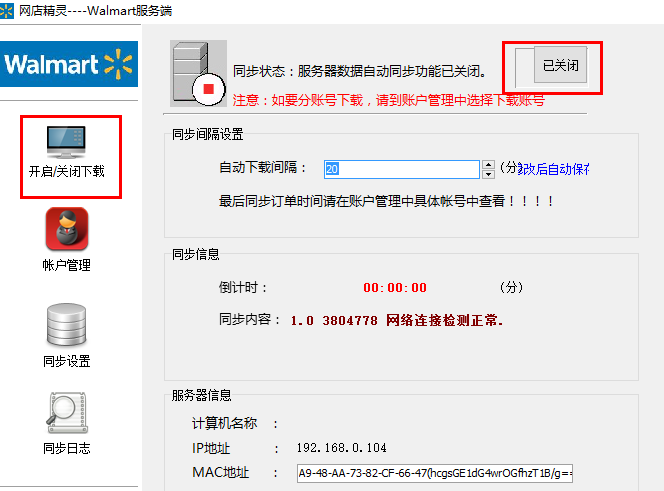Click the MAC地址 text field
The height and width of the screenshot is (491, 664).
tap(434, 473)
